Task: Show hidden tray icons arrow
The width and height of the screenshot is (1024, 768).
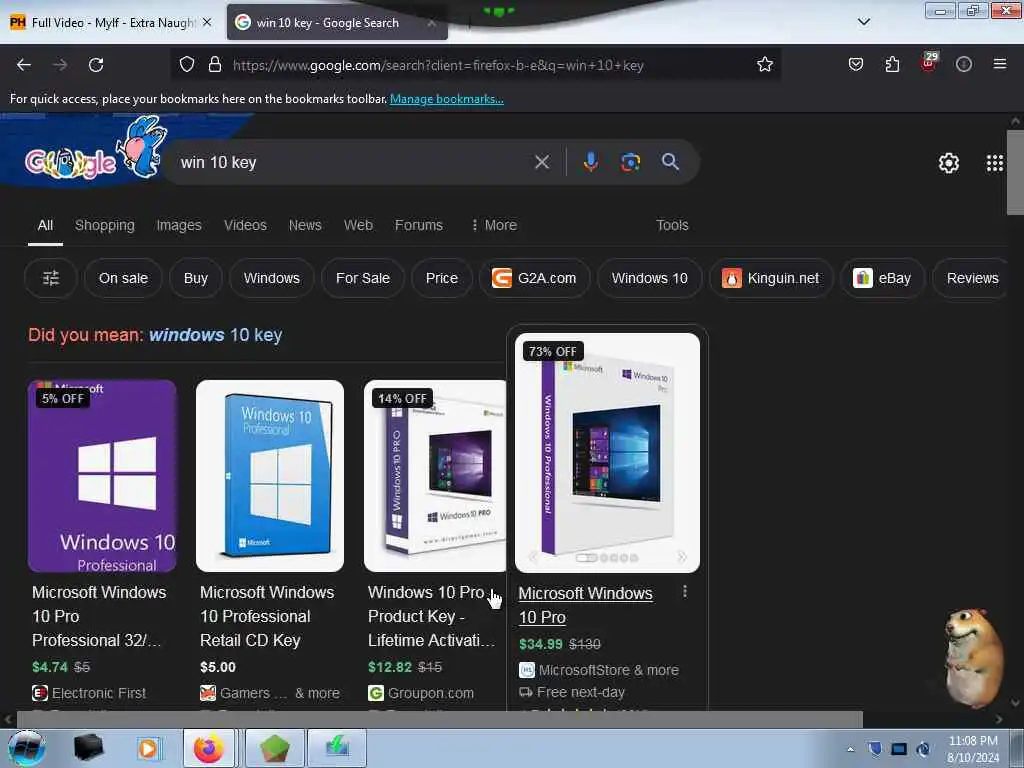Action: [x=850, y=749]
